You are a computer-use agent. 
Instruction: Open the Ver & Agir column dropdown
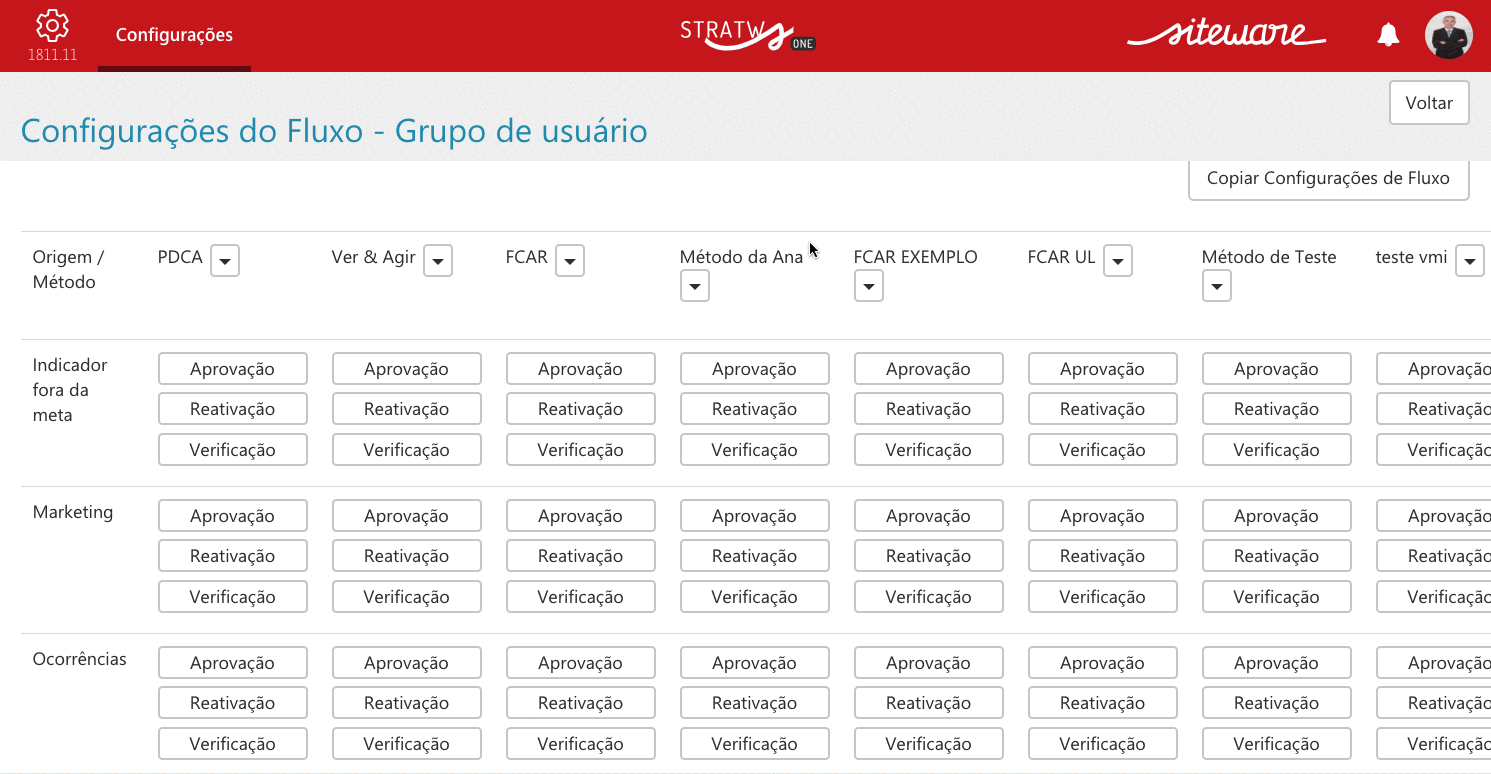coord(438,261)
